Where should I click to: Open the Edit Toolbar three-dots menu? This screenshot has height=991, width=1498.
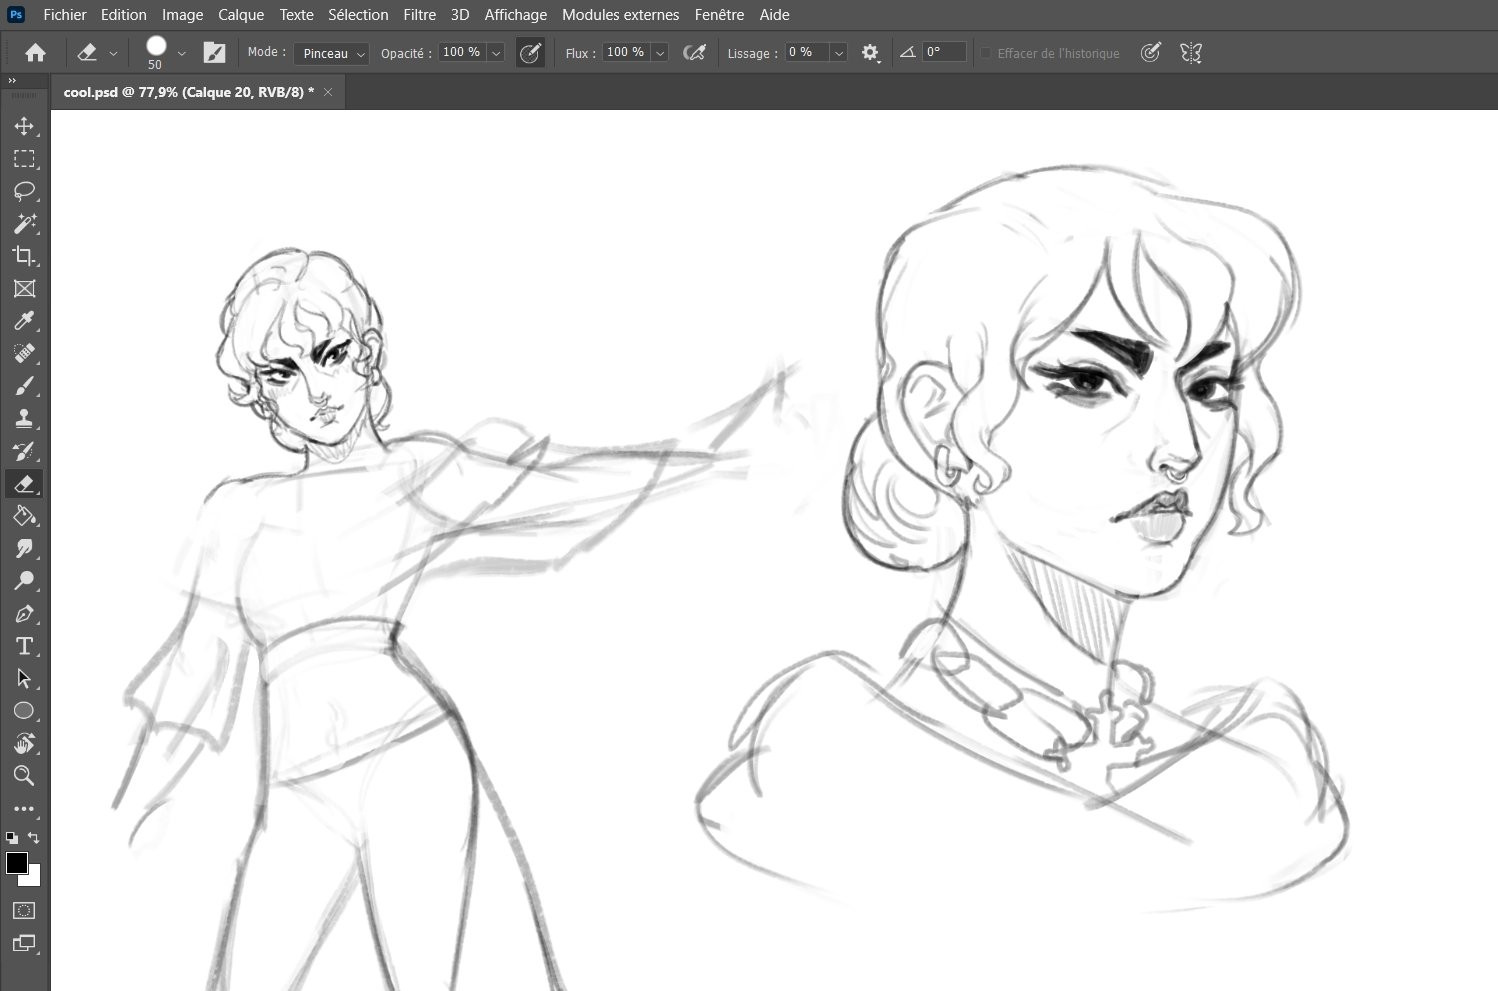point(24,809)
